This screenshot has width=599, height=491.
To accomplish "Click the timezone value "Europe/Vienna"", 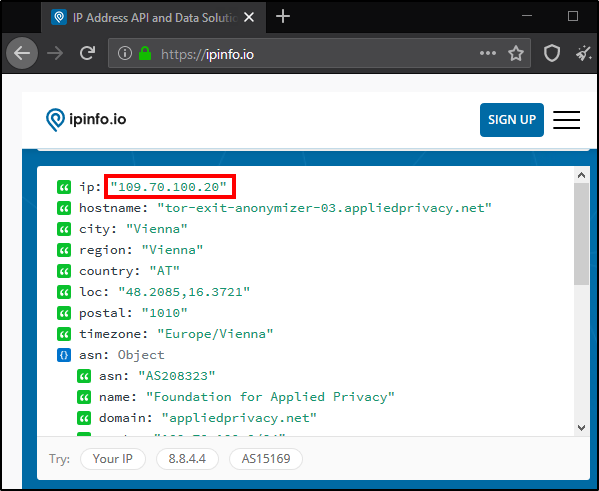I will [x=215, y=334].
